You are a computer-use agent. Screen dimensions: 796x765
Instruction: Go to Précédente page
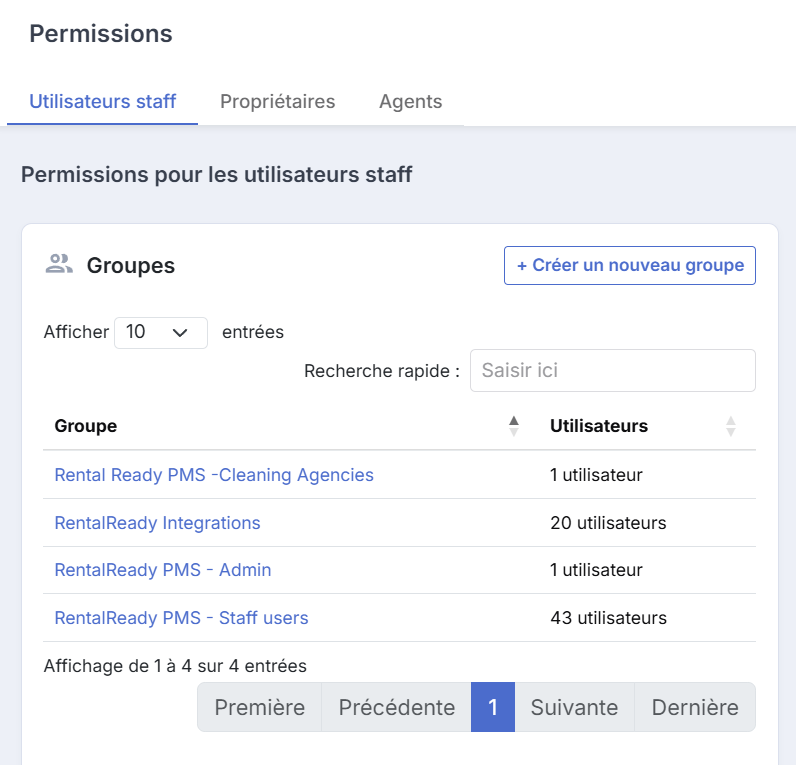tap(396, 707)
